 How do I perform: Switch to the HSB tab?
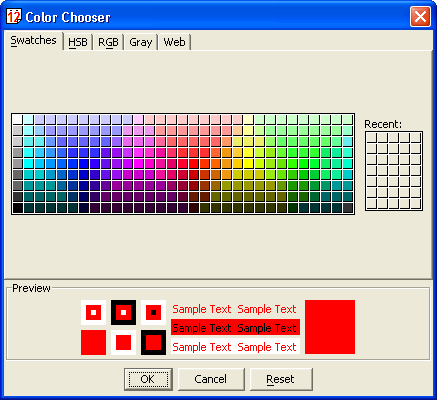coord(78,42)
